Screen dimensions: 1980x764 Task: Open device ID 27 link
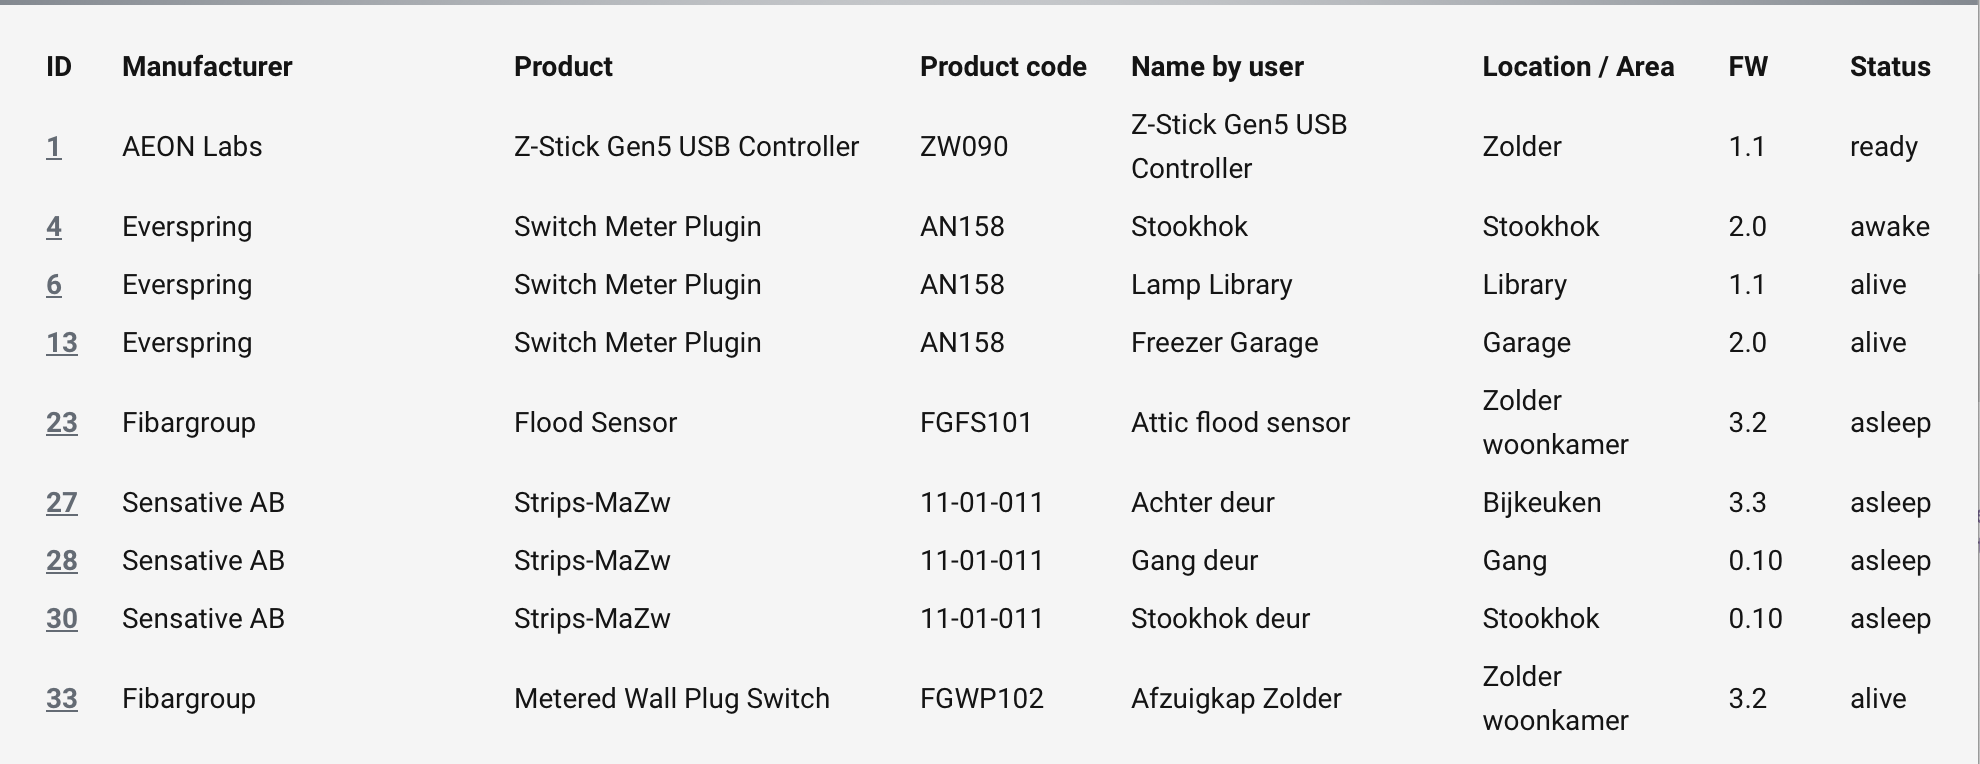pos(61,503)
